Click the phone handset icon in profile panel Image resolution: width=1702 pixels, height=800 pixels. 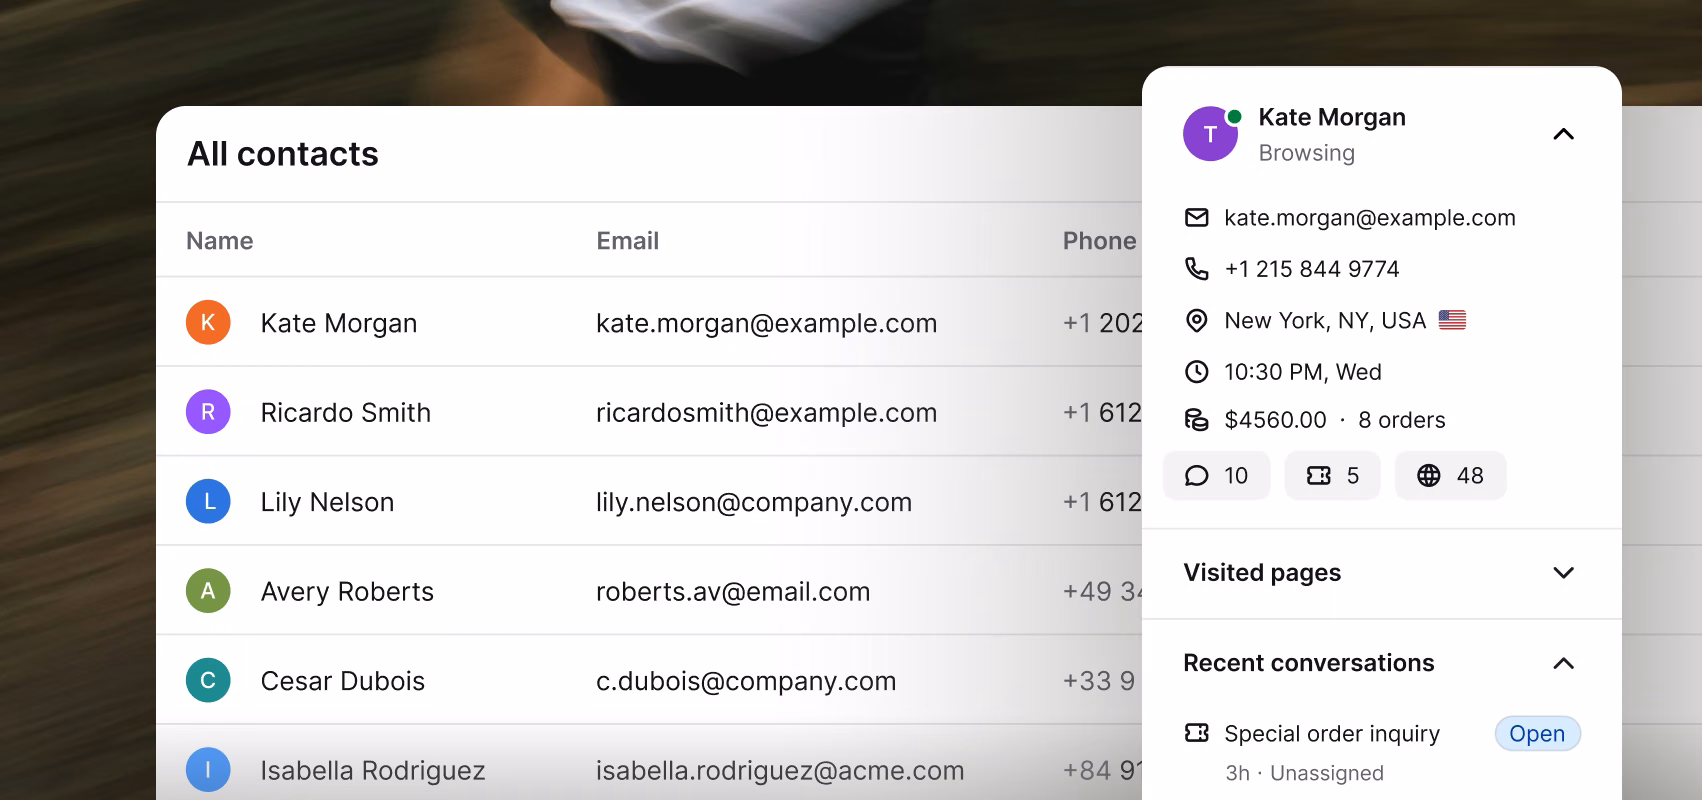coord(1196,268)
